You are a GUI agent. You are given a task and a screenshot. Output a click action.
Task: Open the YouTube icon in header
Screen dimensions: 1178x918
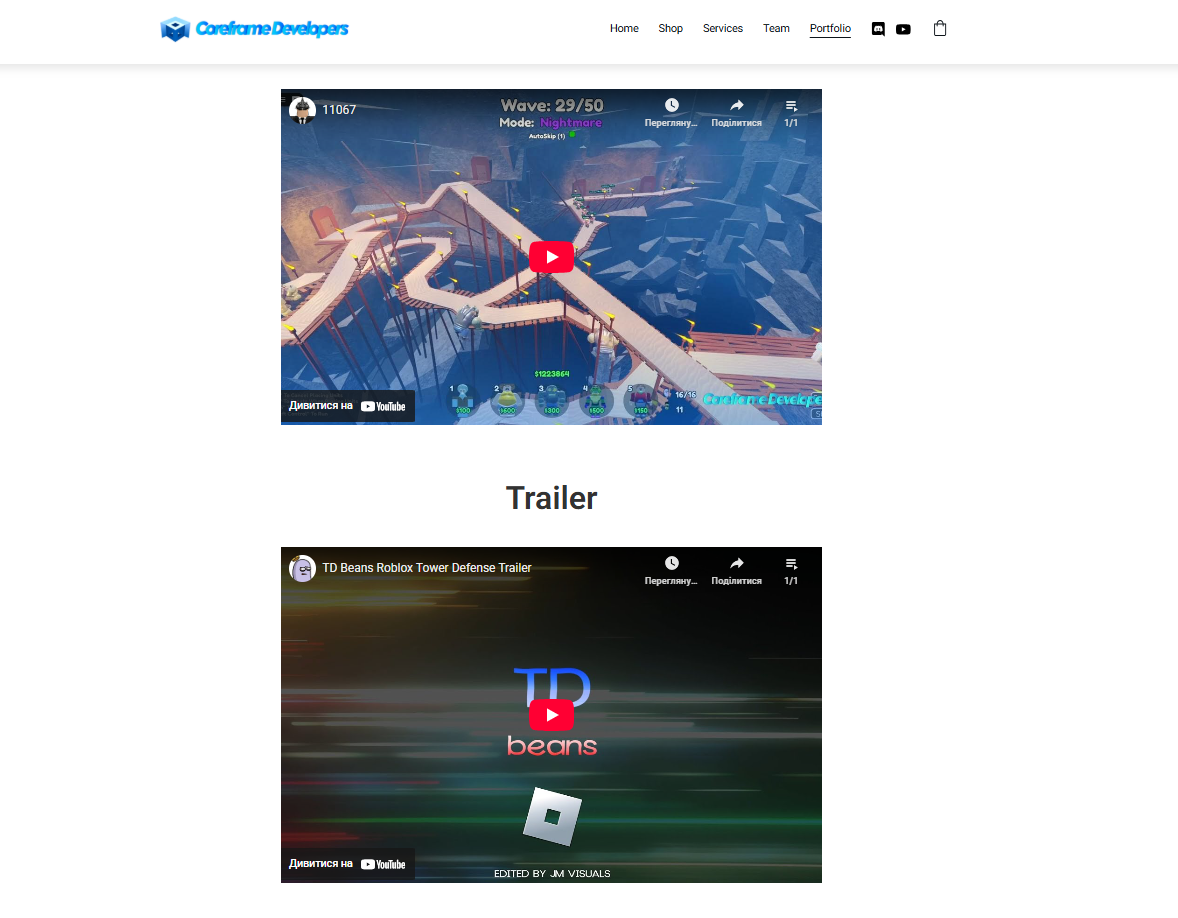coord(903,29)
